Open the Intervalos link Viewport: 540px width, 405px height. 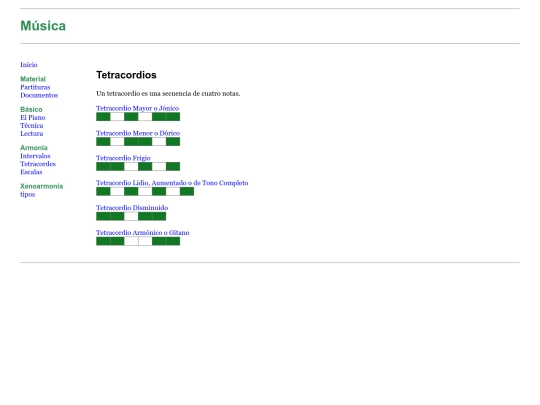(x=35, y=156)
